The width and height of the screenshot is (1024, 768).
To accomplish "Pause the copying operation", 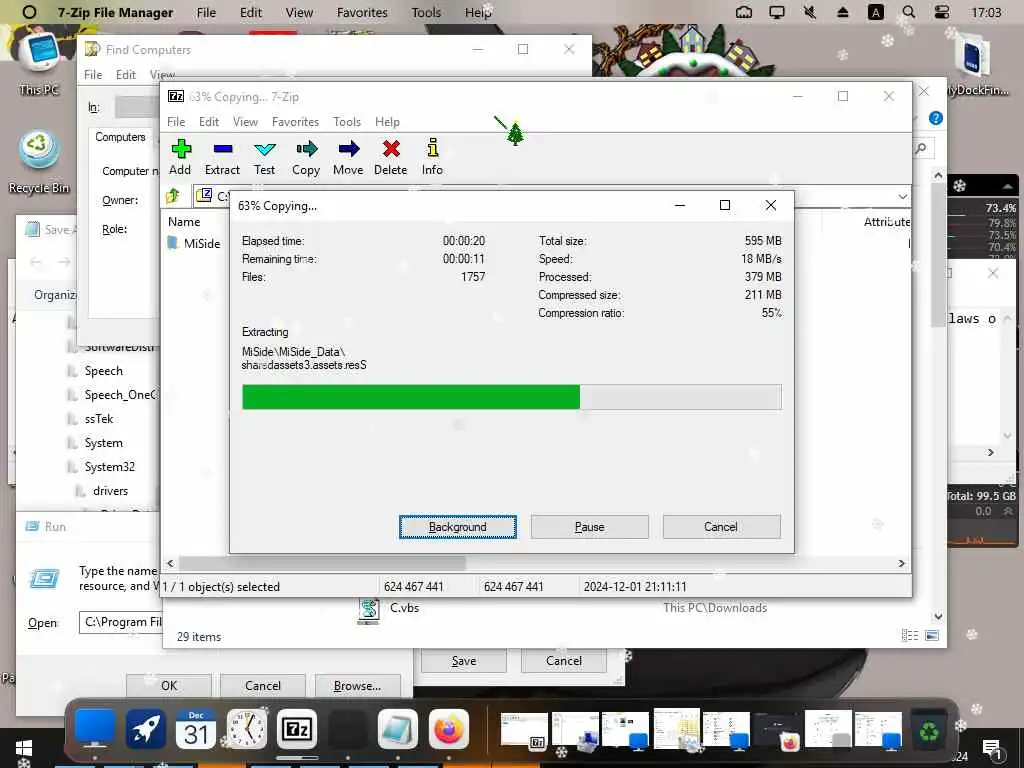I will pyautogui.click(x=590, y=527).
